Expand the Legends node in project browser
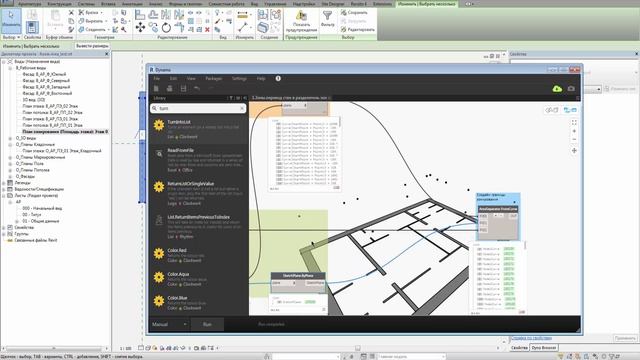 pos(4,183)
